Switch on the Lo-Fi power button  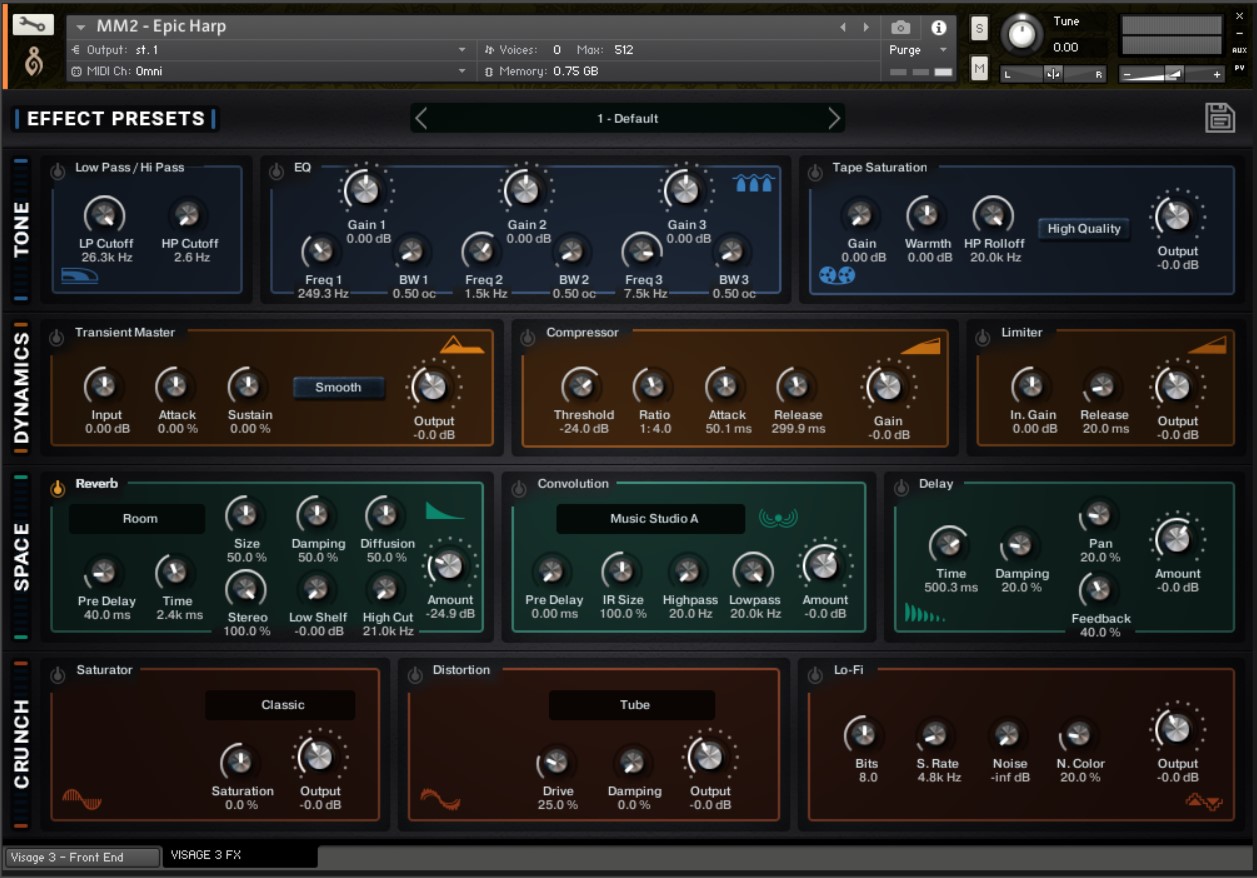click(815, 675)
